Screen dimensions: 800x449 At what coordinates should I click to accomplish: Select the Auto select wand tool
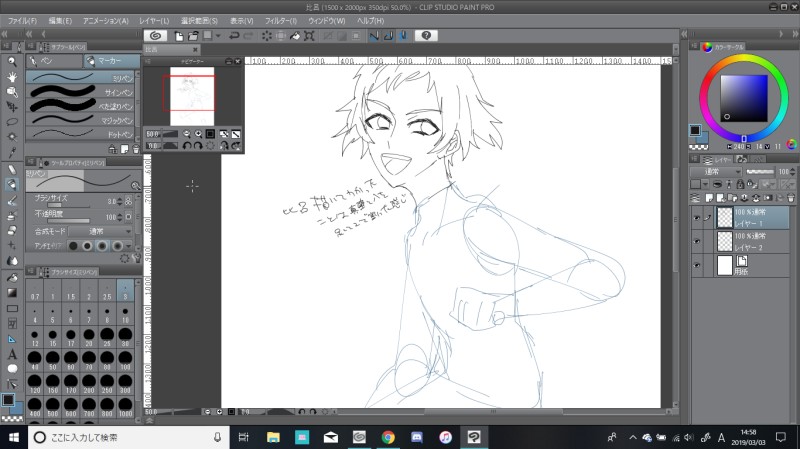coord(12,137)
